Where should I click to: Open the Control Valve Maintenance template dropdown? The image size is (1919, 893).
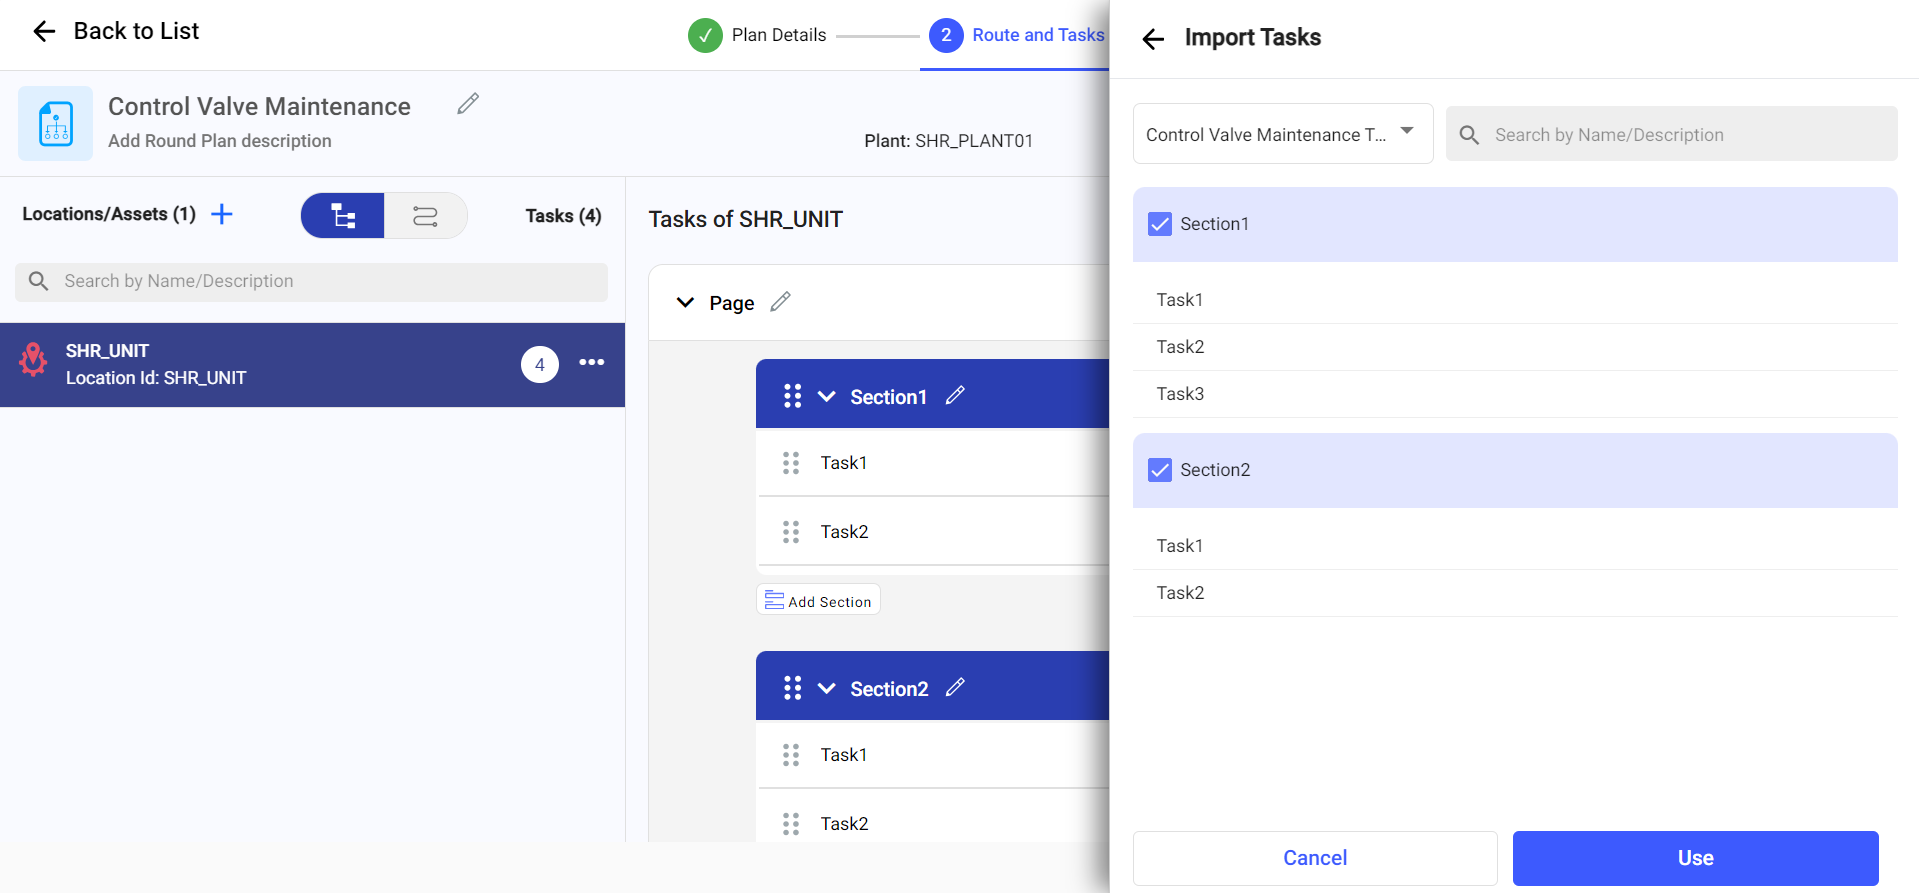click(x=1282, y=134)
